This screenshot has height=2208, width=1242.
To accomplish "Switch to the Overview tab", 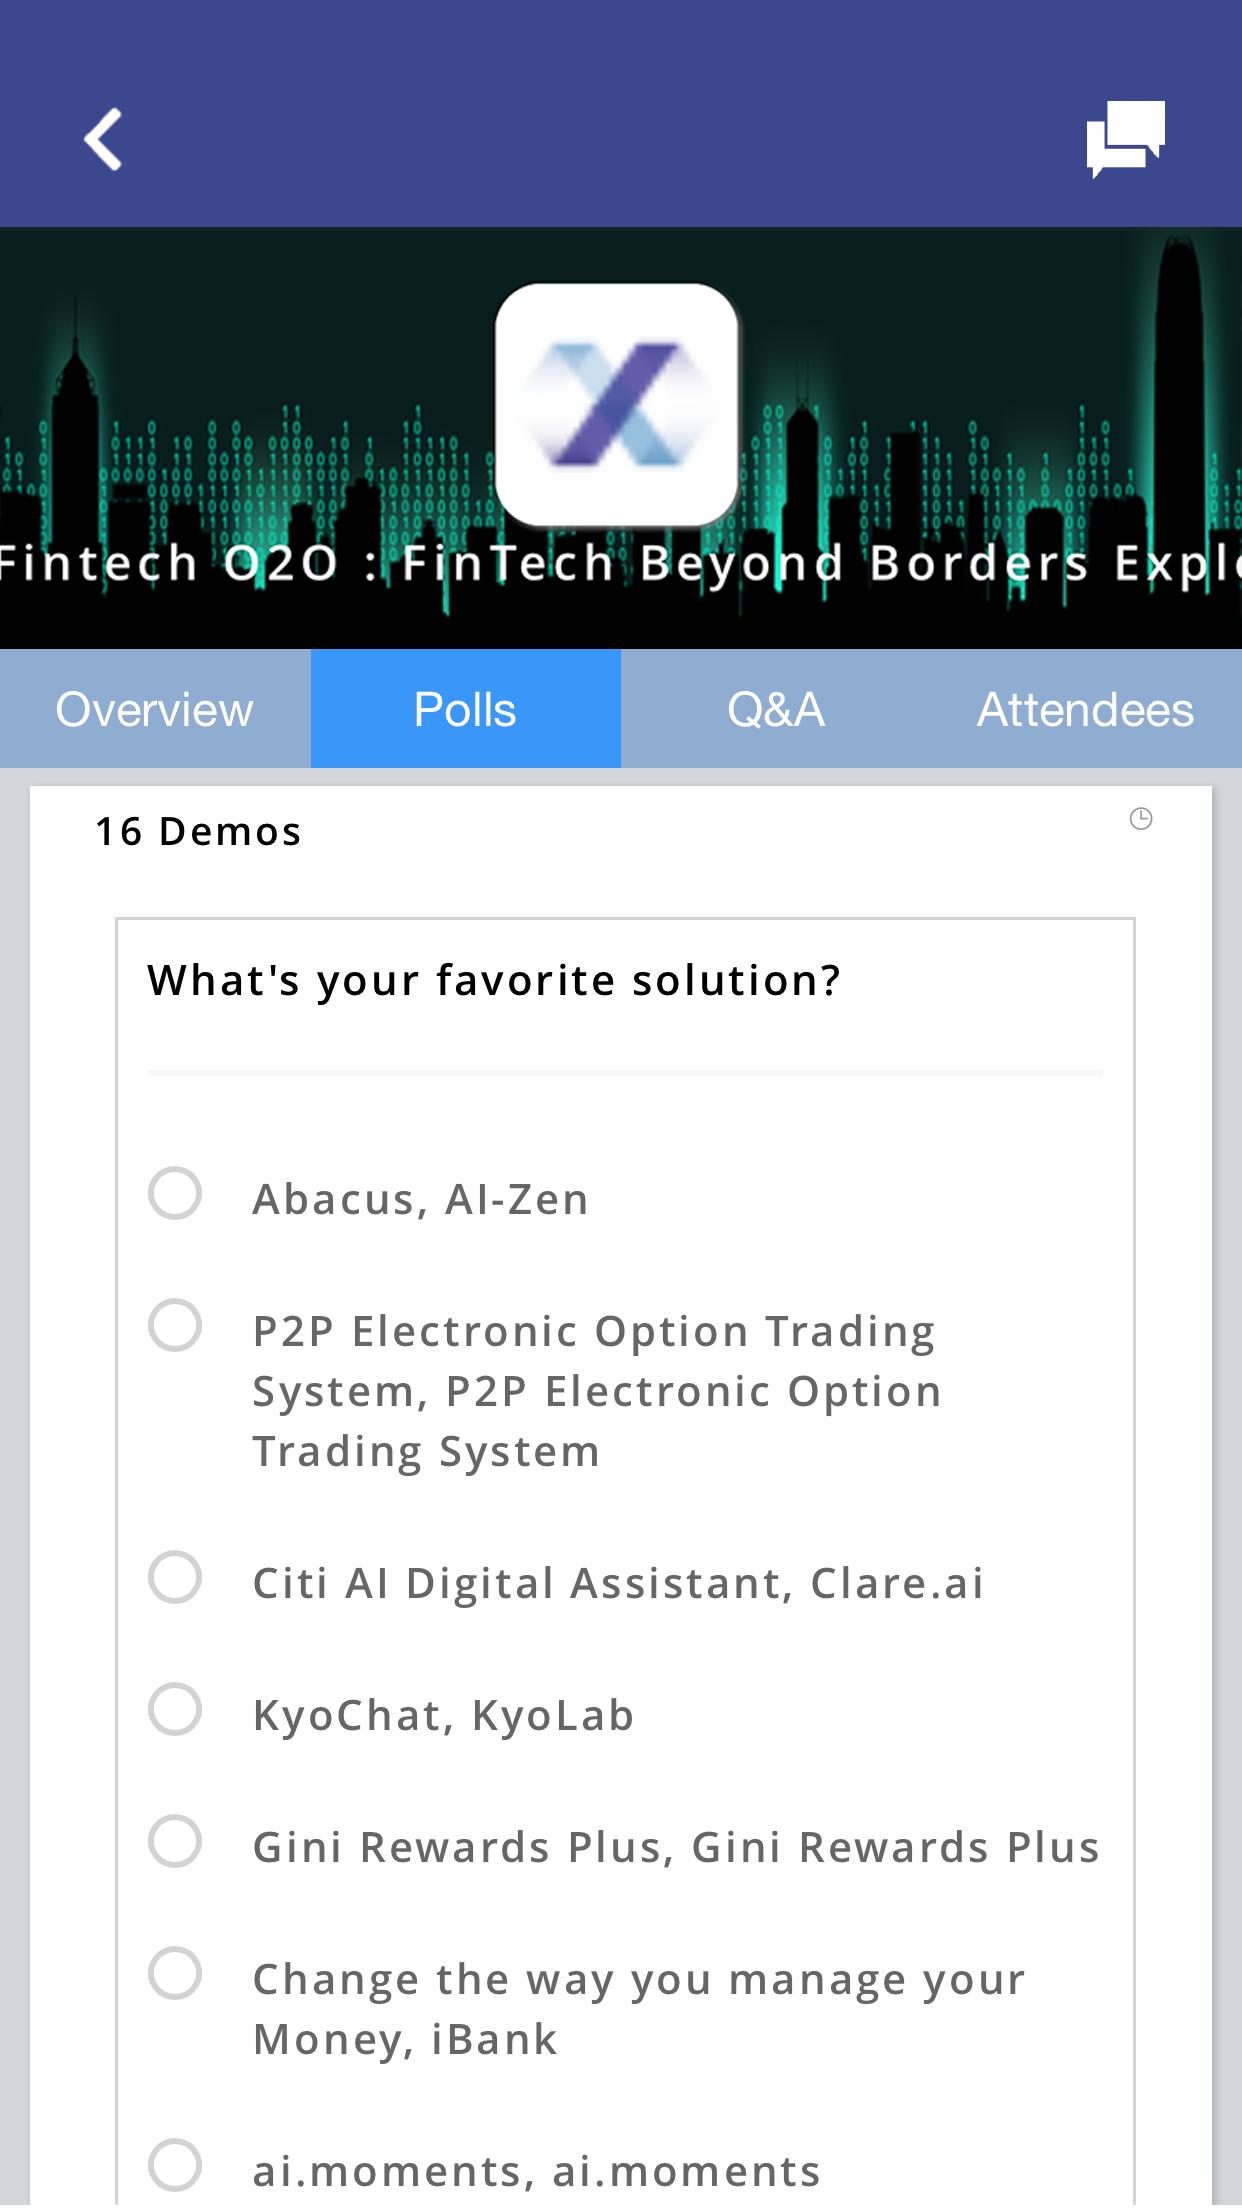I will click(x=155, y=709).
